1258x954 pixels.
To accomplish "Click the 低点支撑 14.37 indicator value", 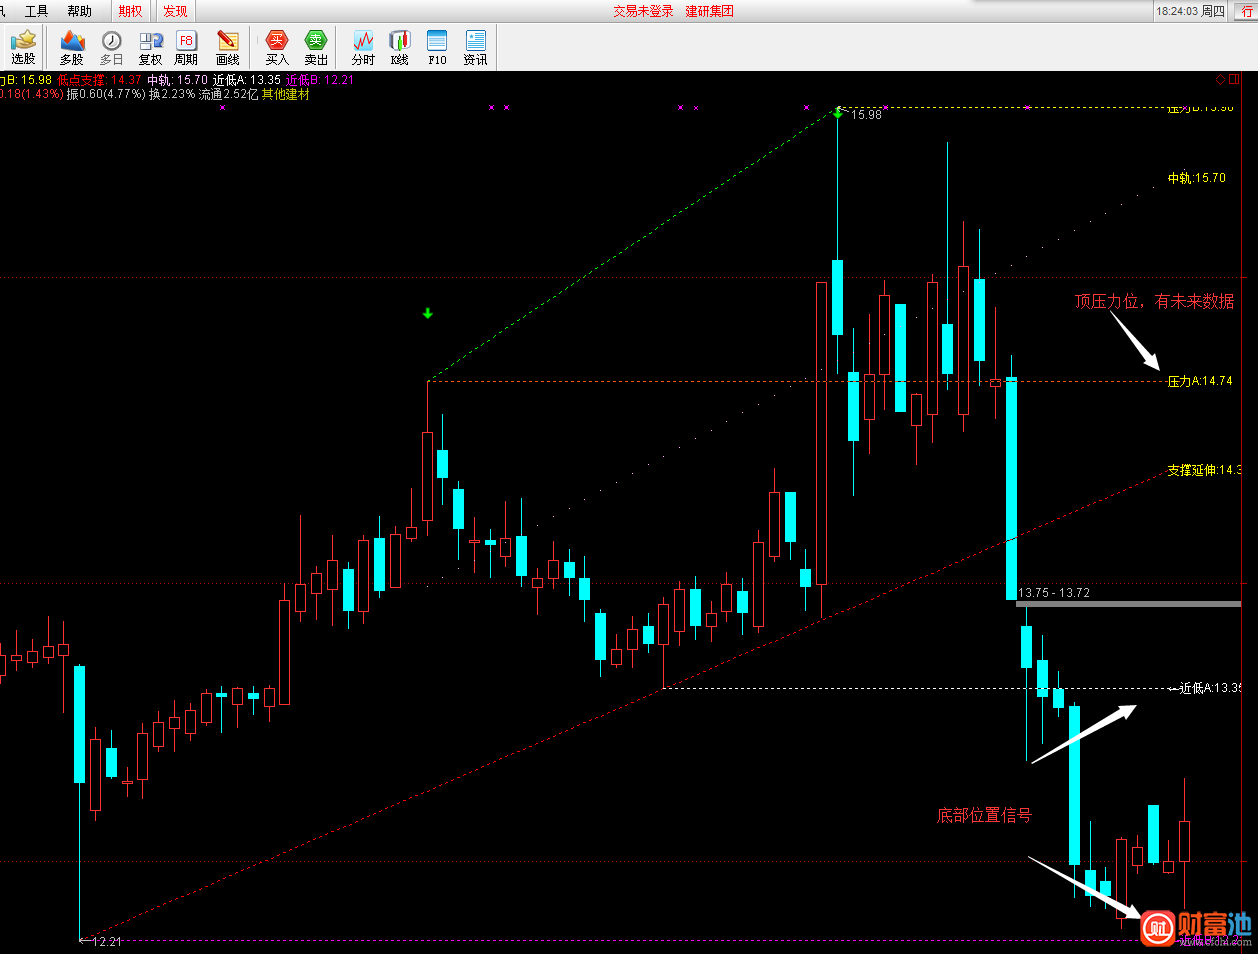I will [x=100, y=80].
